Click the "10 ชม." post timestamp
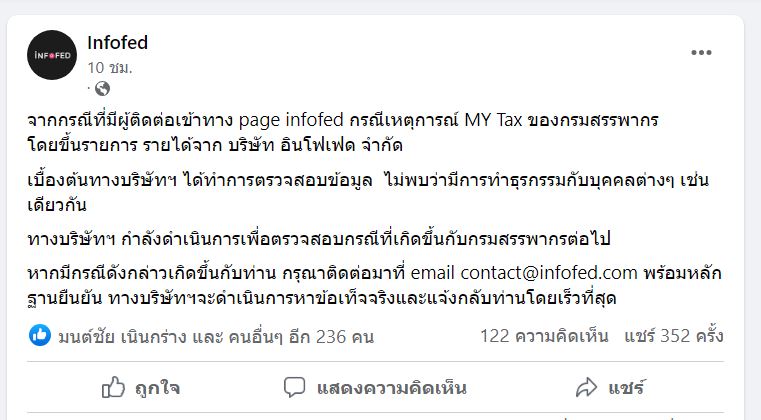761x420 pixels. click(110, 67)
